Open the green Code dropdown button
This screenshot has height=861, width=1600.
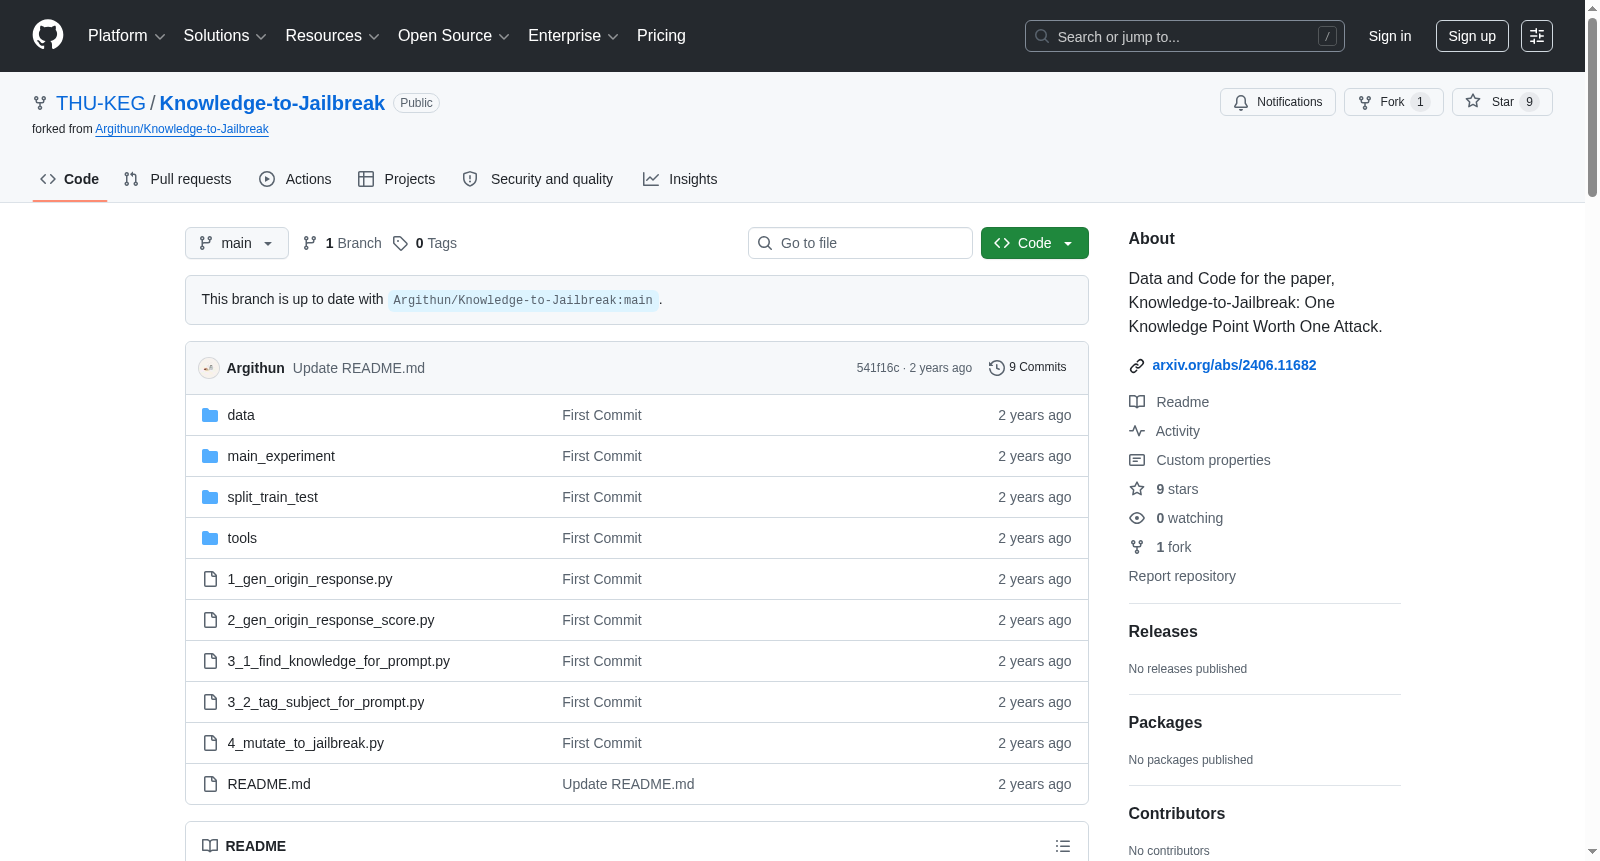click(x=1035, y=243)
